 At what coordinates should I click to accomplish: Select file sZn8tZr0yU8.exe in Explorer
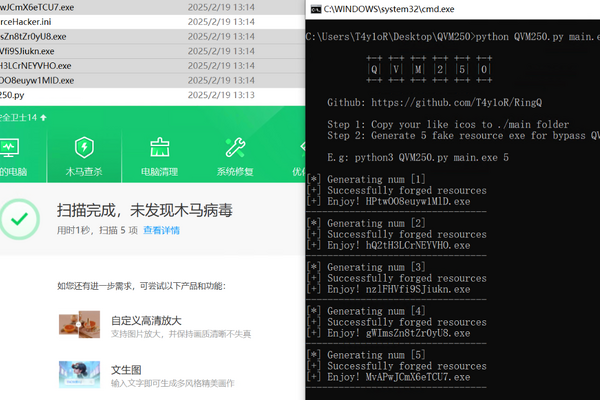pos(152,36)
